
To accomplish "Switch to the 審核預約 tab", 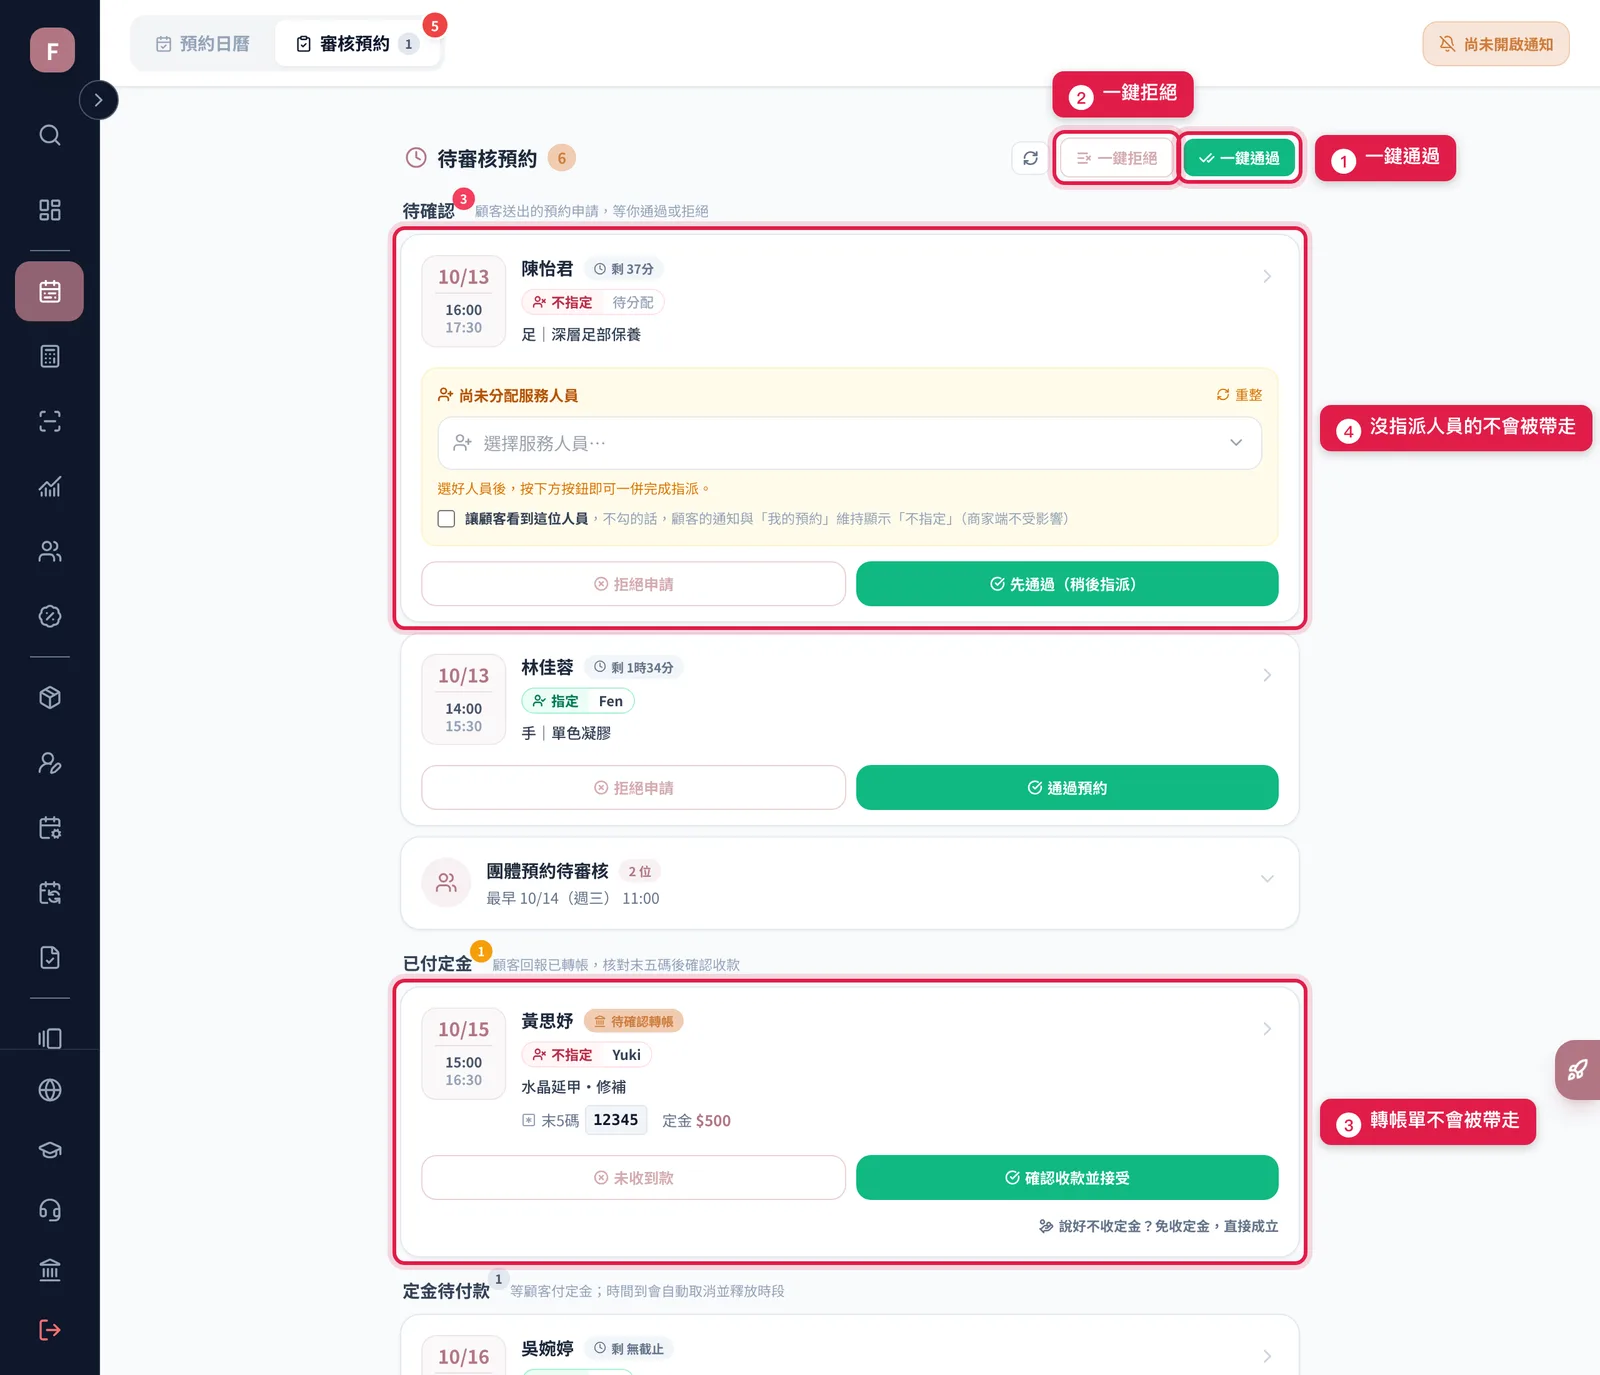I will (357, 44).
